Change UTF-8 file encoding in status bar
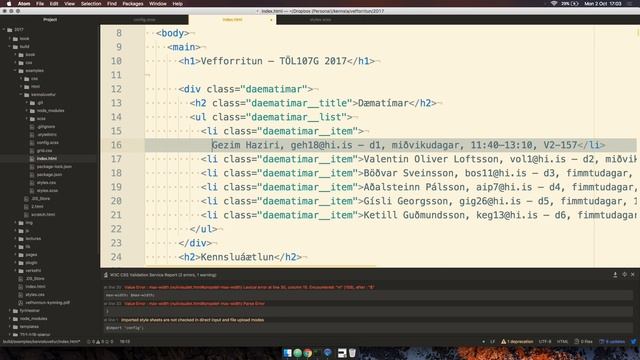 (x=544, y=342)
